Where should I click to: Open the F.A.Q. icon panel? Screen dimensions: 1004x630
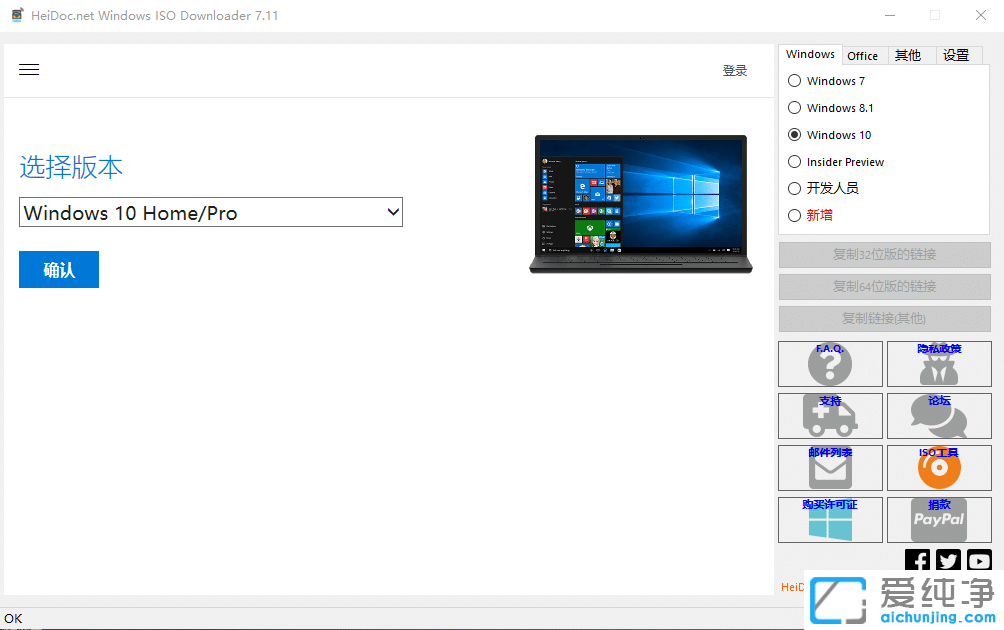click(830, 364)
